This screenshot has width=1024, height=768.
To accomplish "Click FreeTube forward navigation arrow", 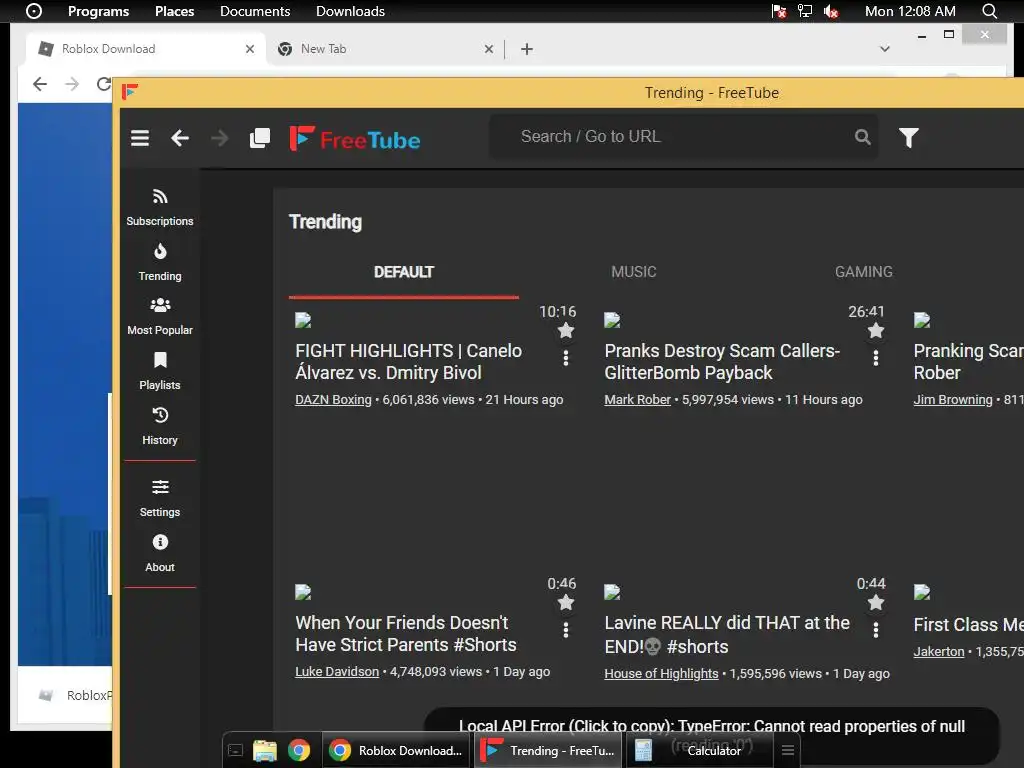I will [x=219, y=138].
